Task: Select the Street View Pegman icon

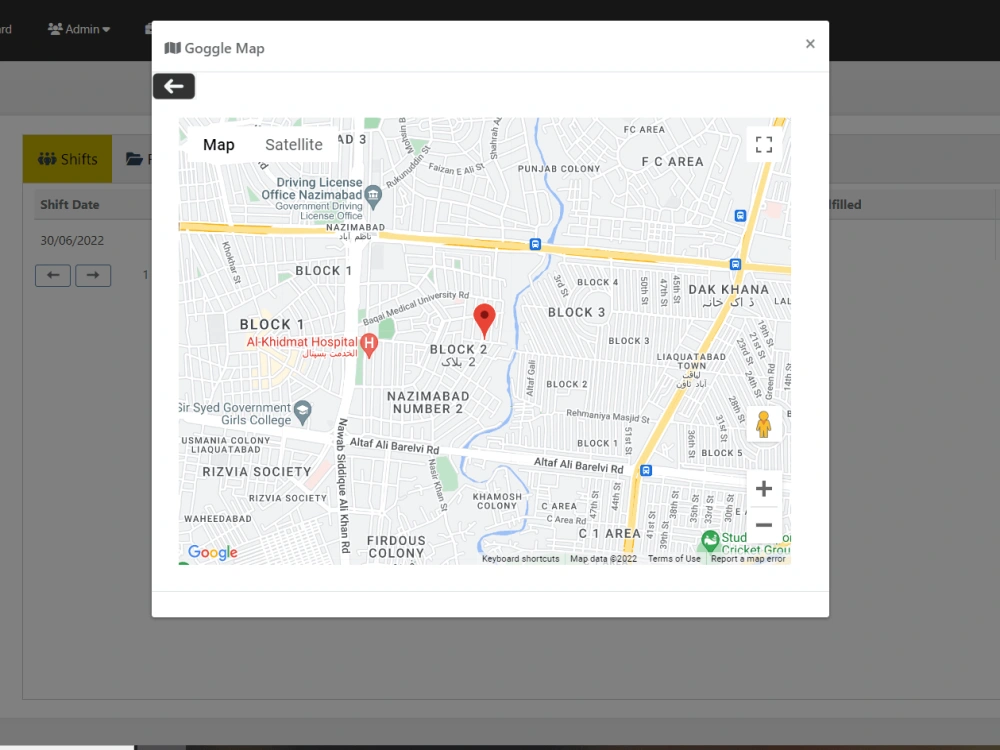Action: 764,423
